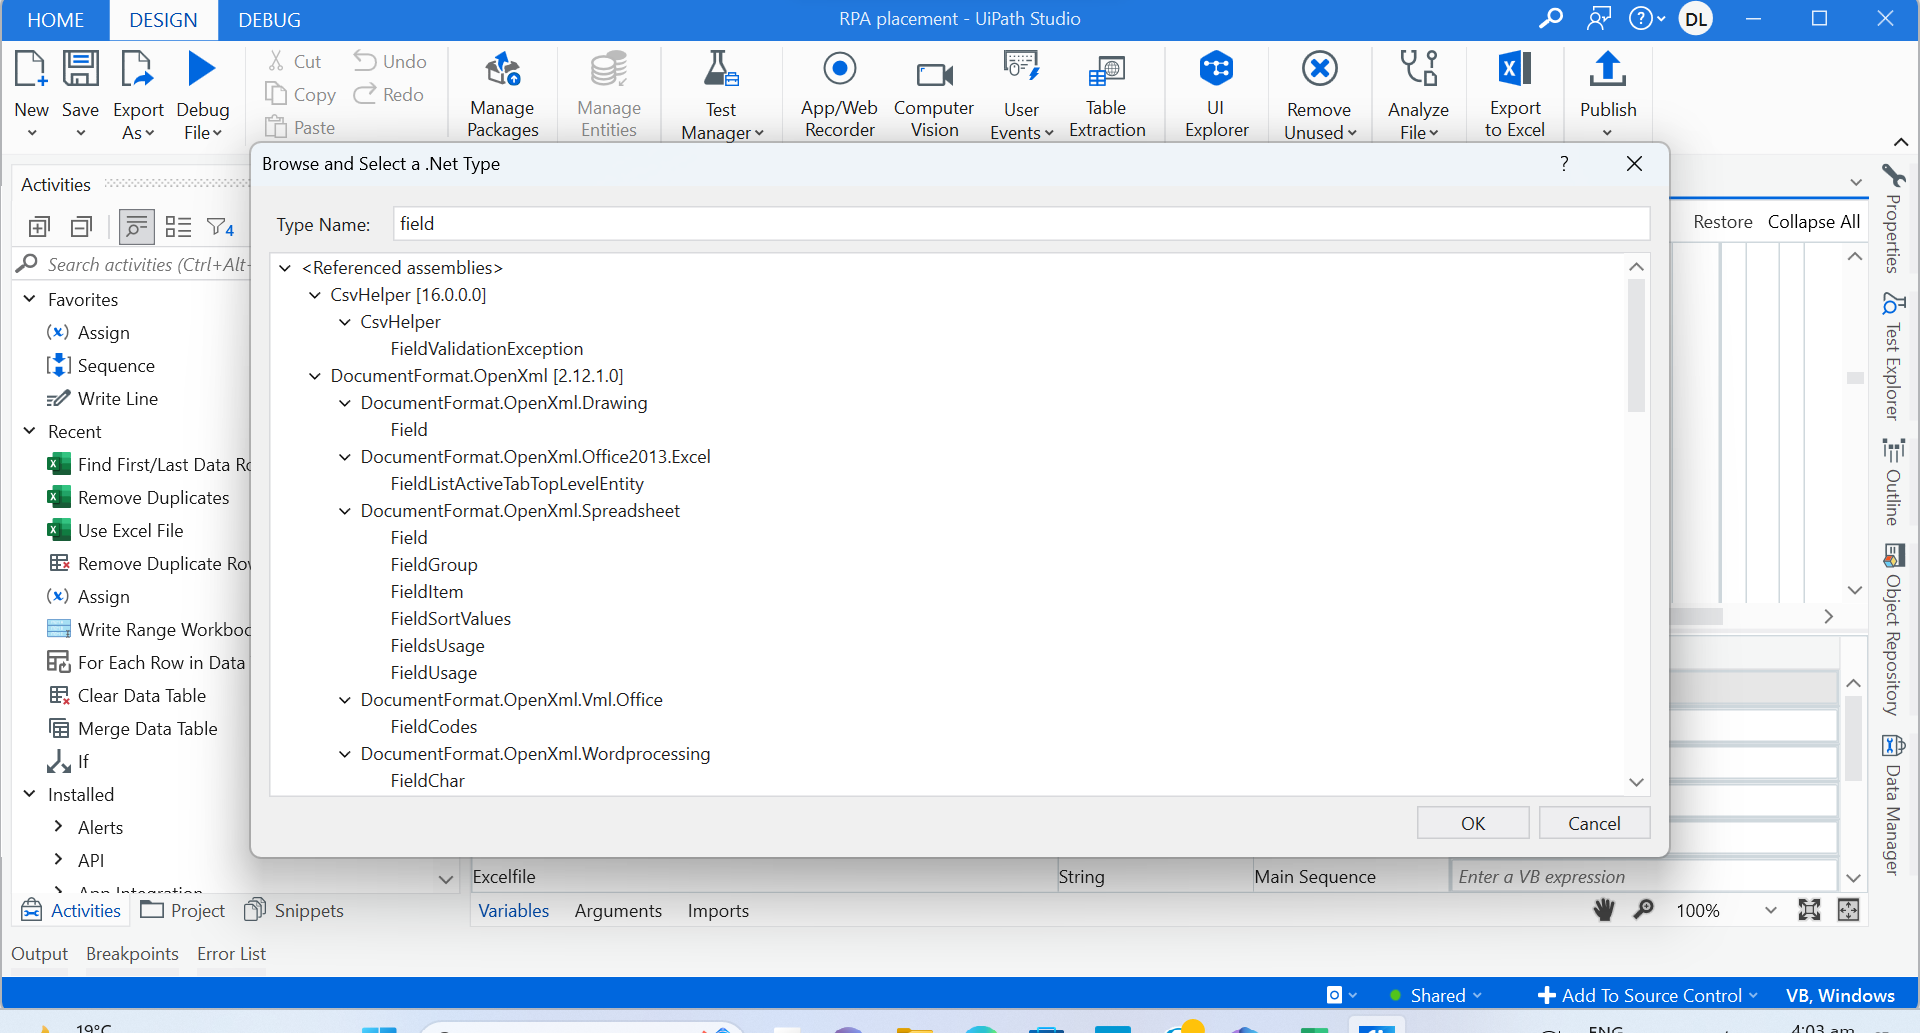This screenshot has height=1033, width=1920.
Task: Start the App/Web Recorder
Action: [x=838, y=92]
